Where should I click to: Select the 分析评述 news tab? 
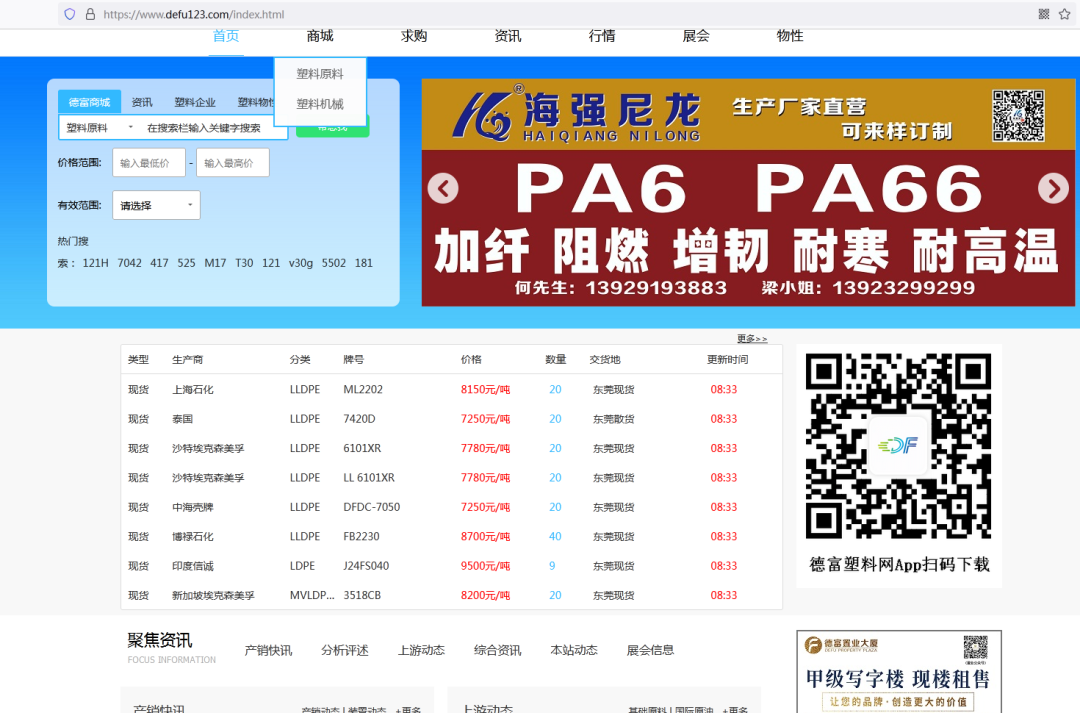click(x=345, y=650)
